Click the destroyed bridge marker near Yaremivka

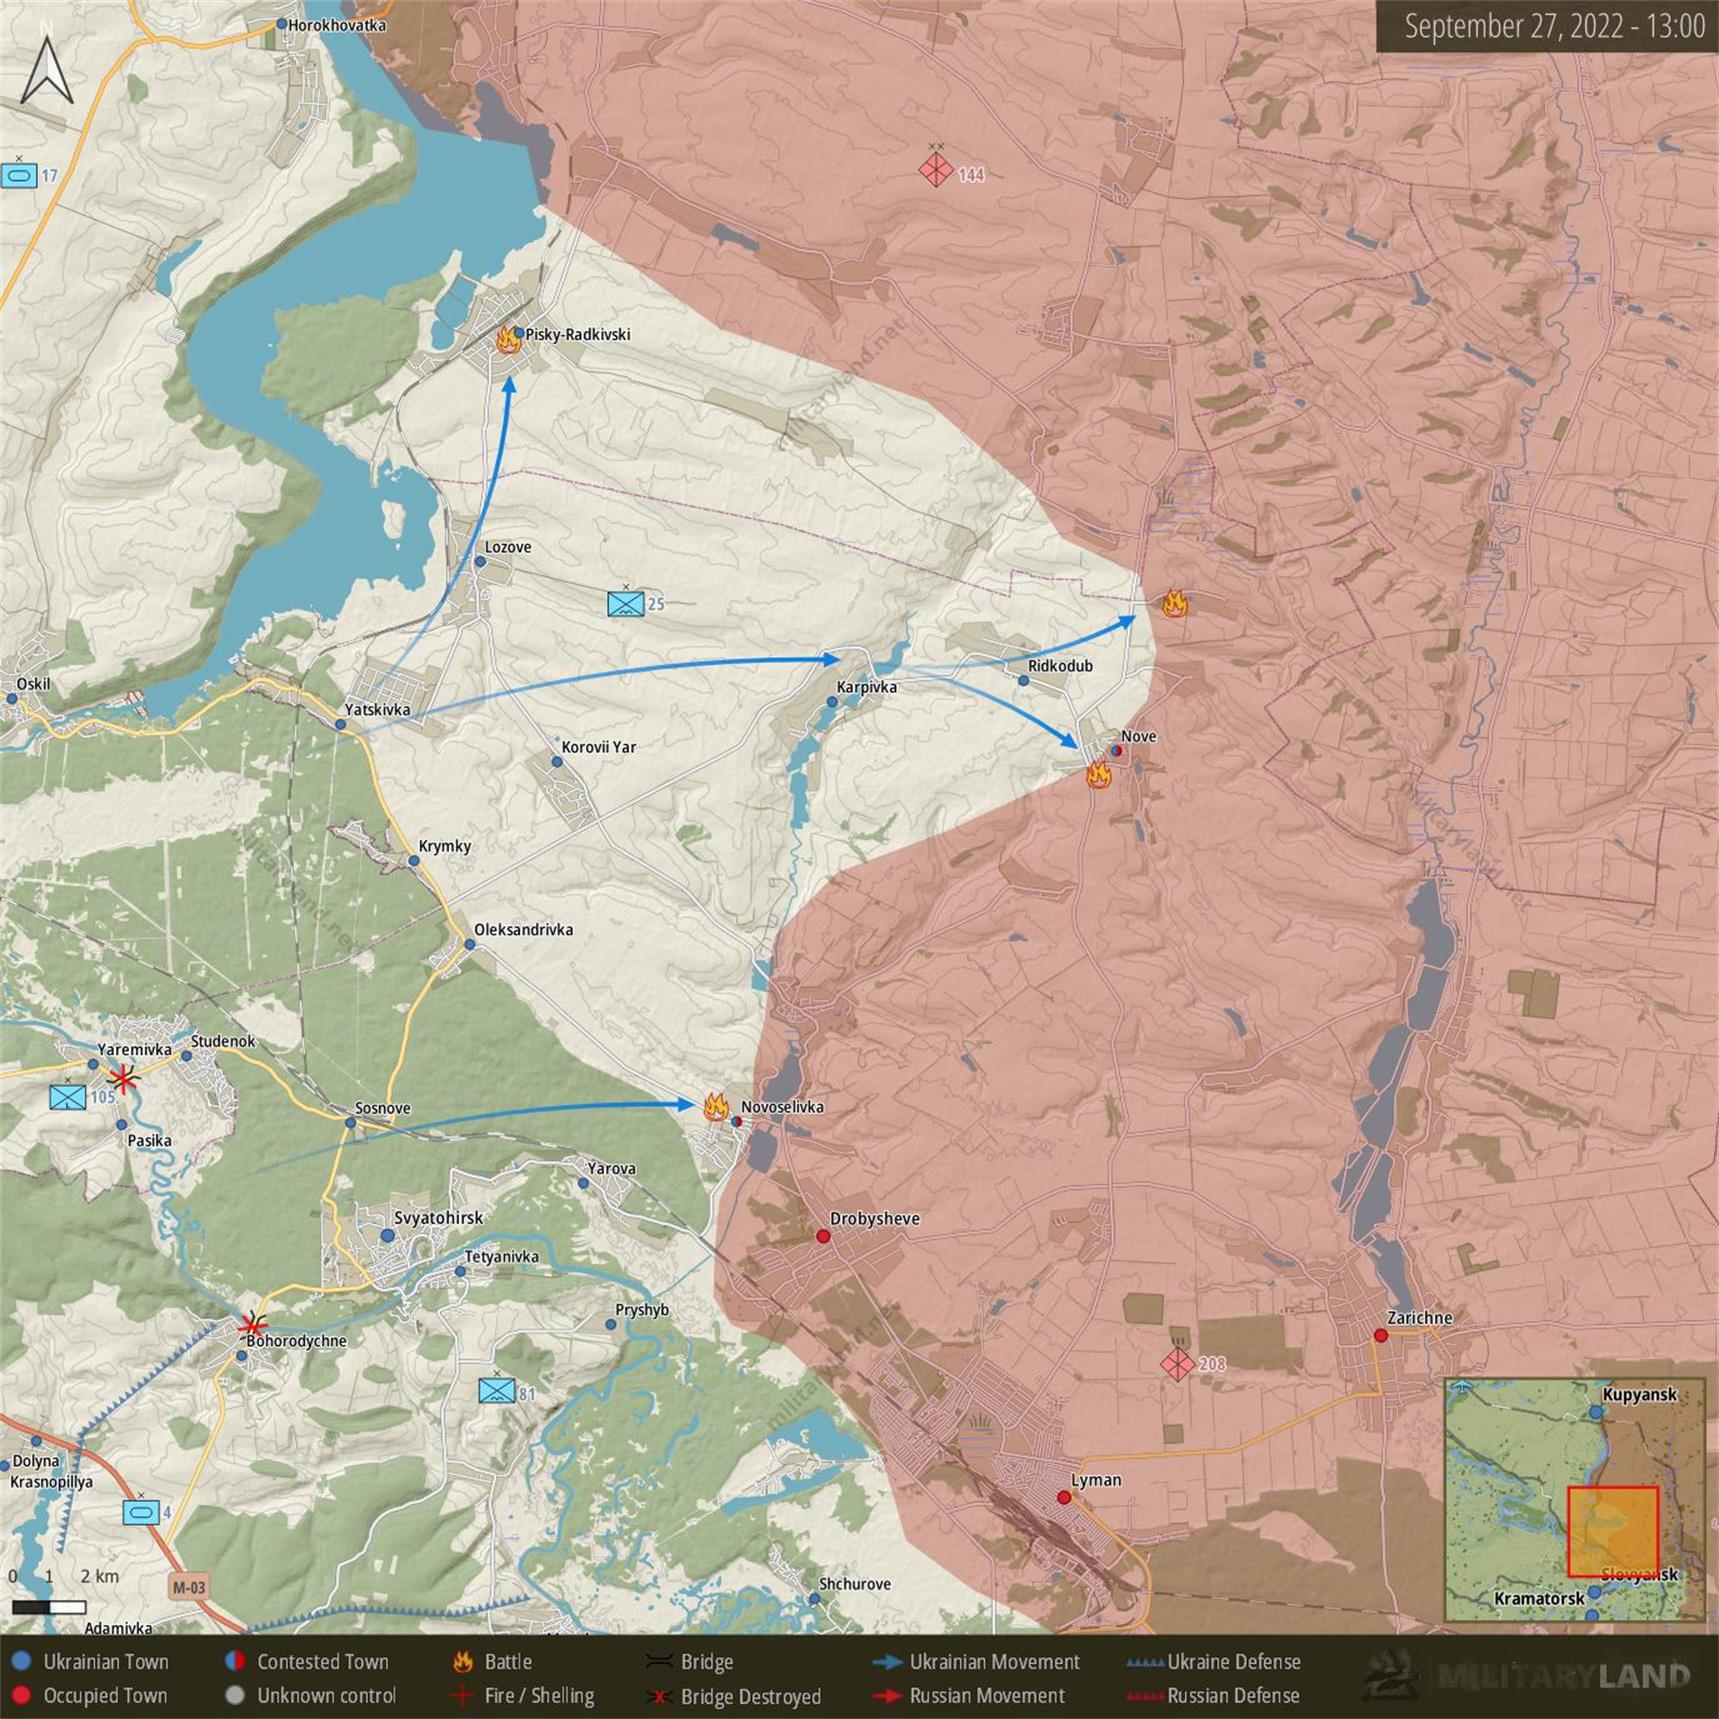click(x=123, y=1078)
